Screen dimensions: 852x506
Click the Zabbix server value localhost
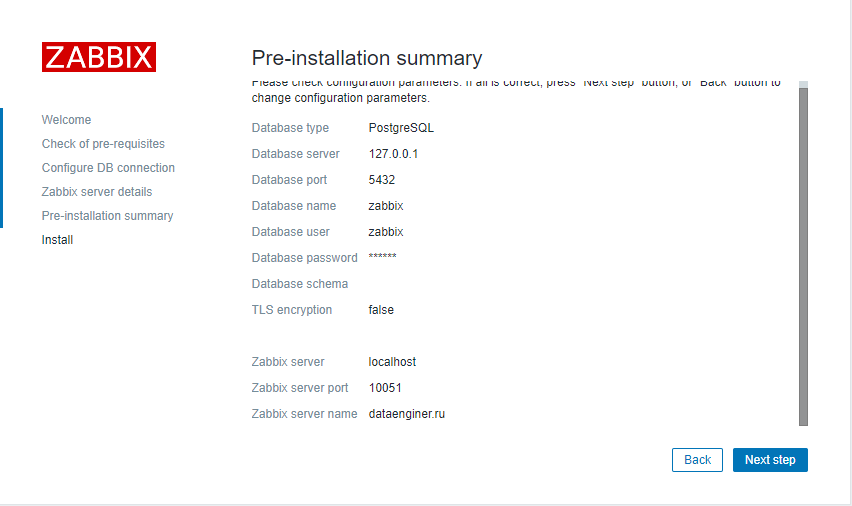point(392,362)
